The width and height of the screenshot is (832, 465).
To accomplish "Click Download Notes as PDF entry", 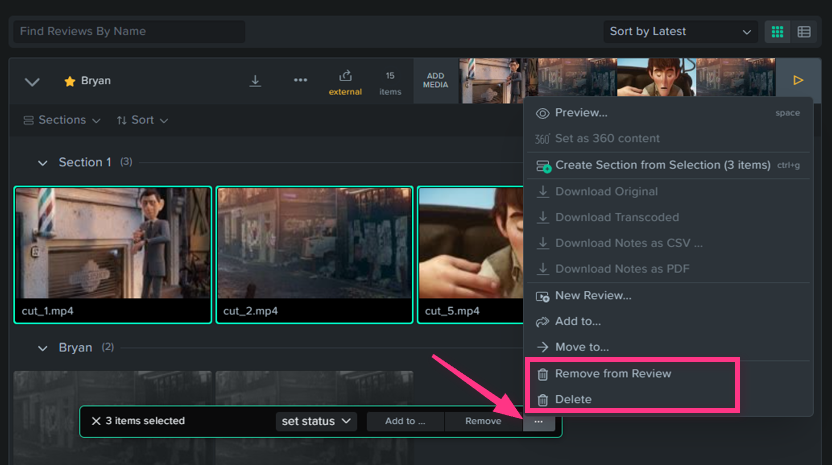I will click(669, 269).
